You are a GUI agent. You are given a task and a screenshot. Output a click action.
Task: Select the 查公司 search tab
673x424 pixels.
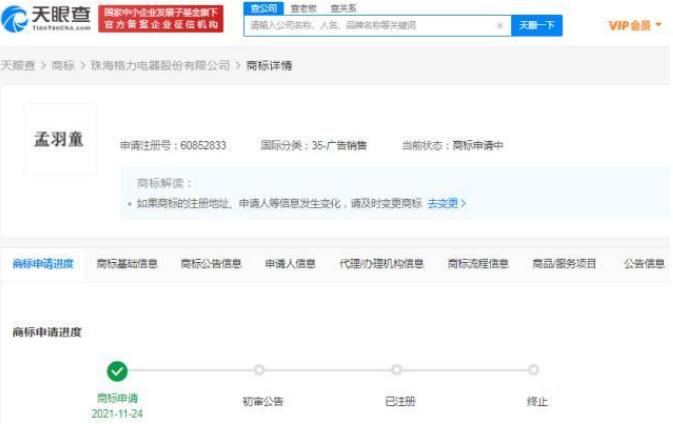click(264, 8)
